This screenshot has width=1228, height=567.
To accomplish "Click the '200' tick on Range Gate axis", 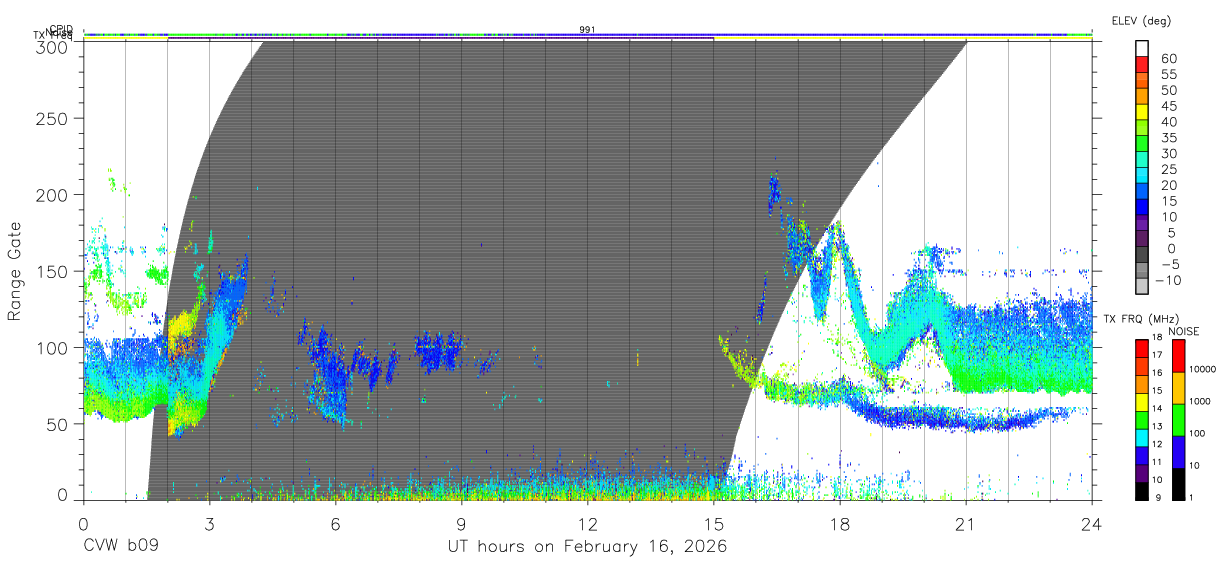I will 52,194.
